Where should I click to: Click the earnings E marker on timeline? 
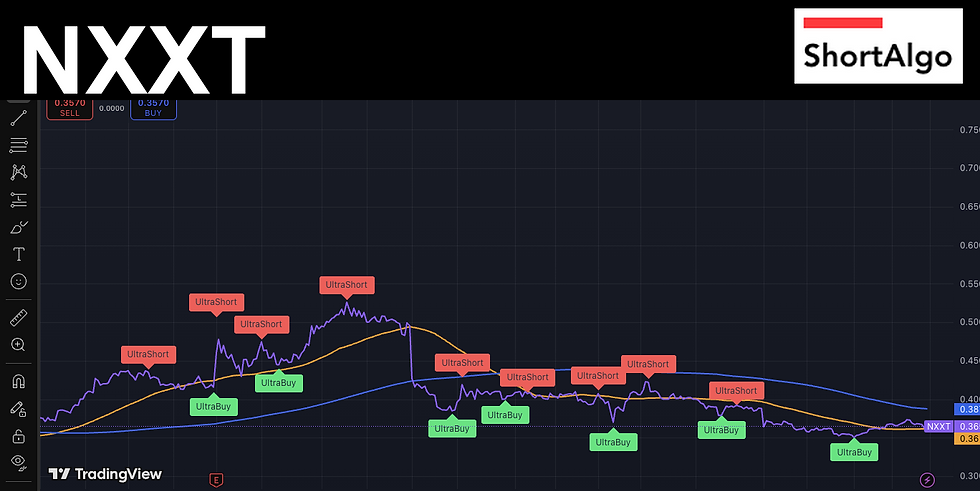click(x=216, y=480)
